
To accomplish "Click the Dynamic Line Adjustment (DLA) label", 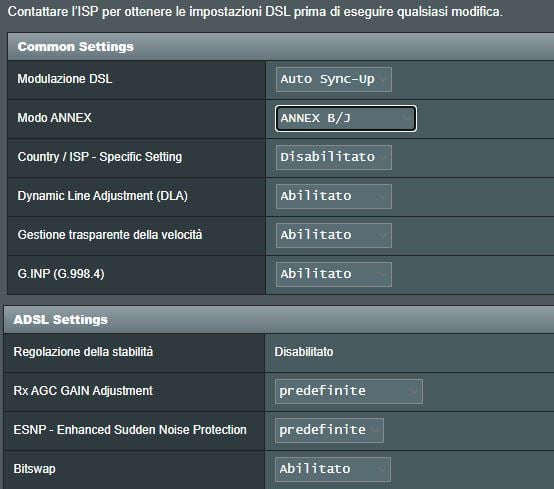I will coord(102,196).
